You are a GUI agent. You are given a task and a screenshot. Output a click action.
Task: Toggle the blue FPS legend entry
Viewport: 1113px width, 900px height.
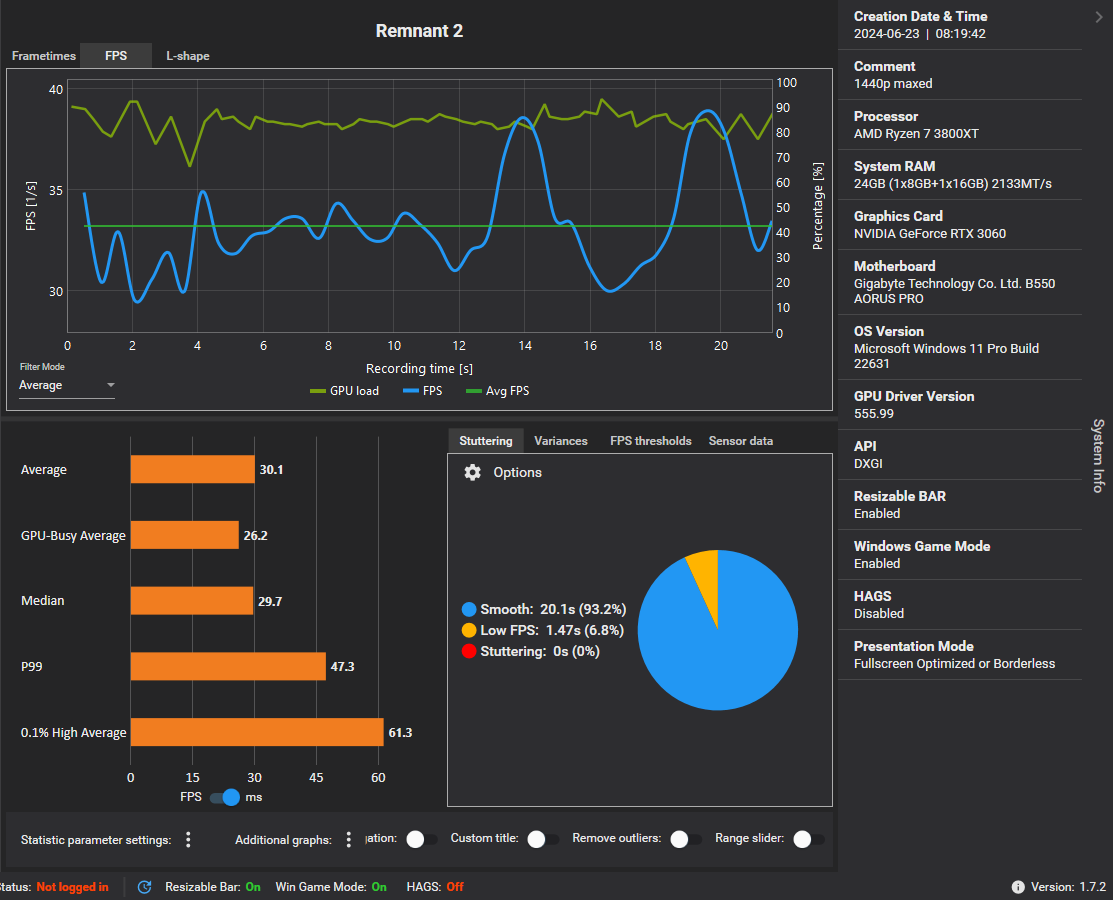(x=422, y=391)
